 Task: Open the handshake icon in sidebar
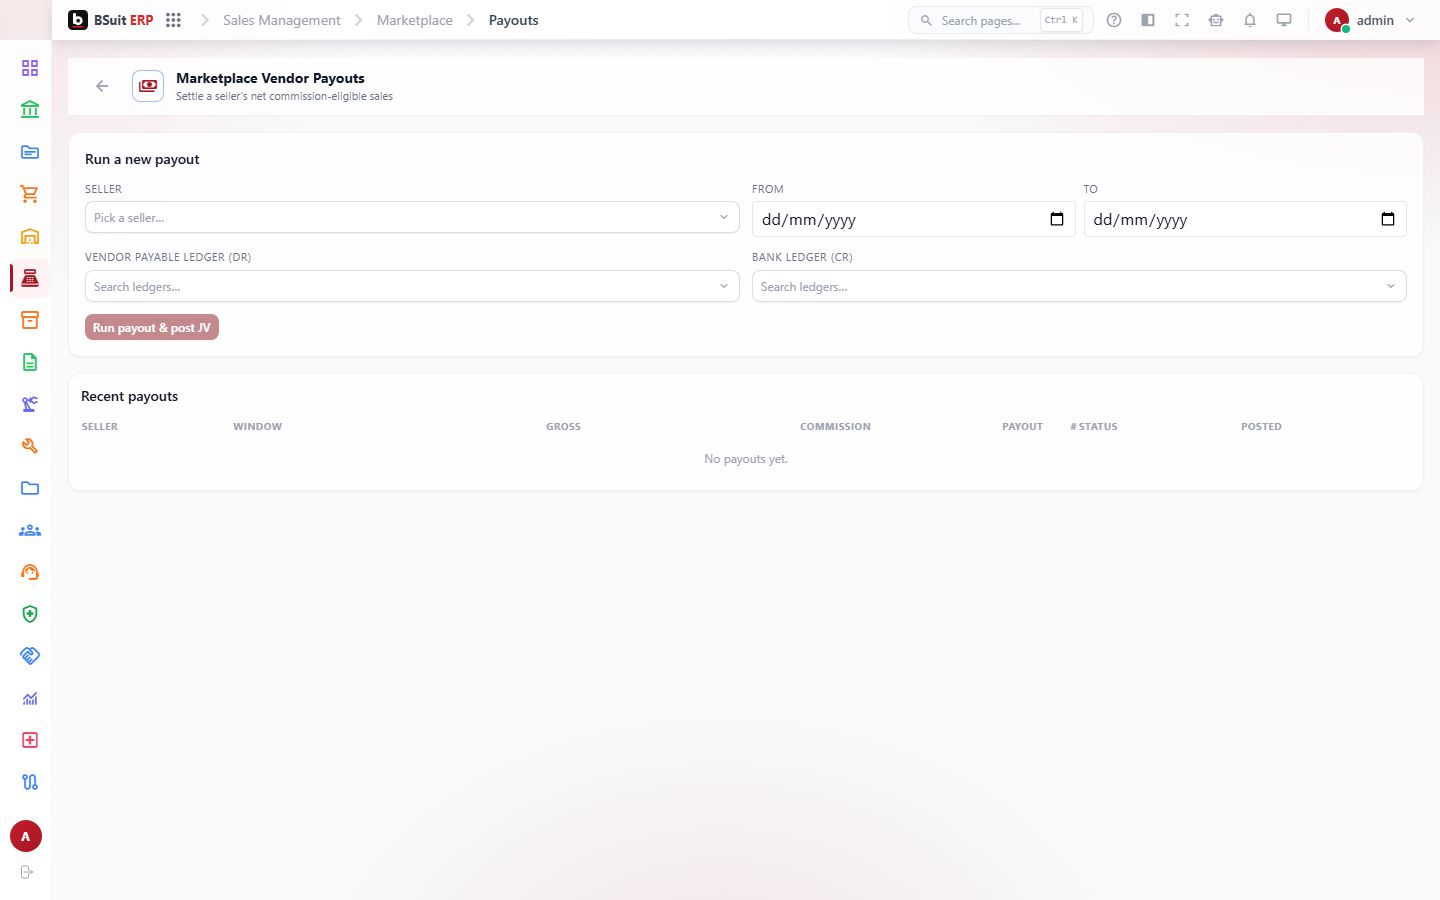(30, 656)
